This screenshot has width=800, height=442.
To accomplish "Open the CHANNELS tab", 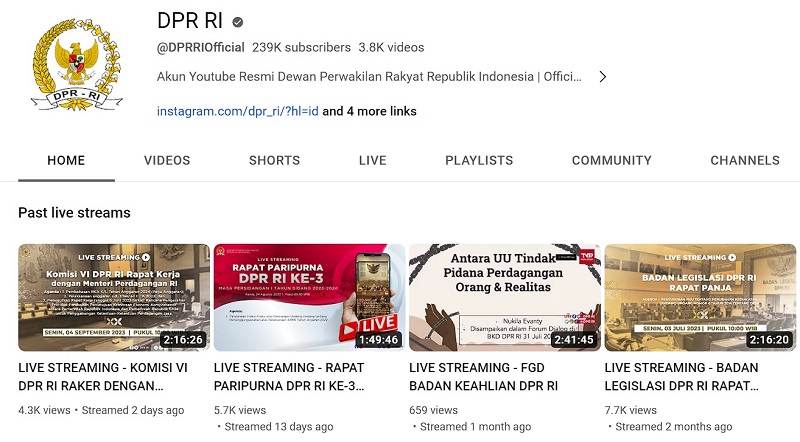I will (x=745, y=160).
